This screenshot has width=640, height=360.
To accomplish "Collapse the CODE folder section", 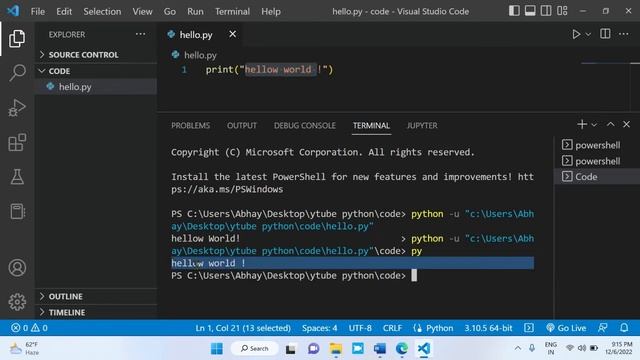I will 96,71.
